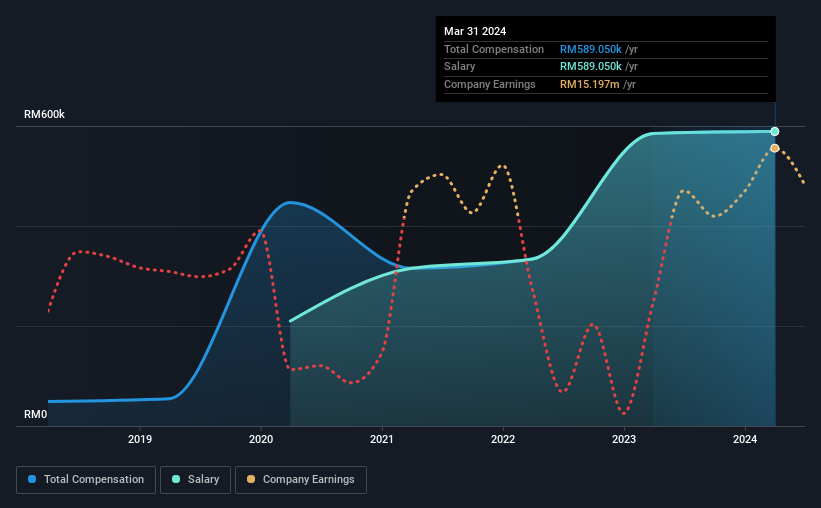Click the 2019 x-axis label
This screenshot has width=821, height=508.
(140, 439)
